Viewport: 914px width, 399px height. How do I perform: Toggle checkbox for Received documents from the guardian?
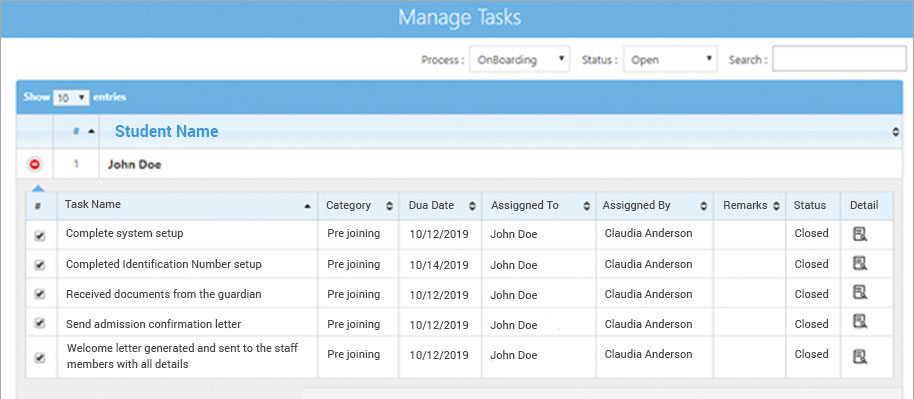click(40, 294)
